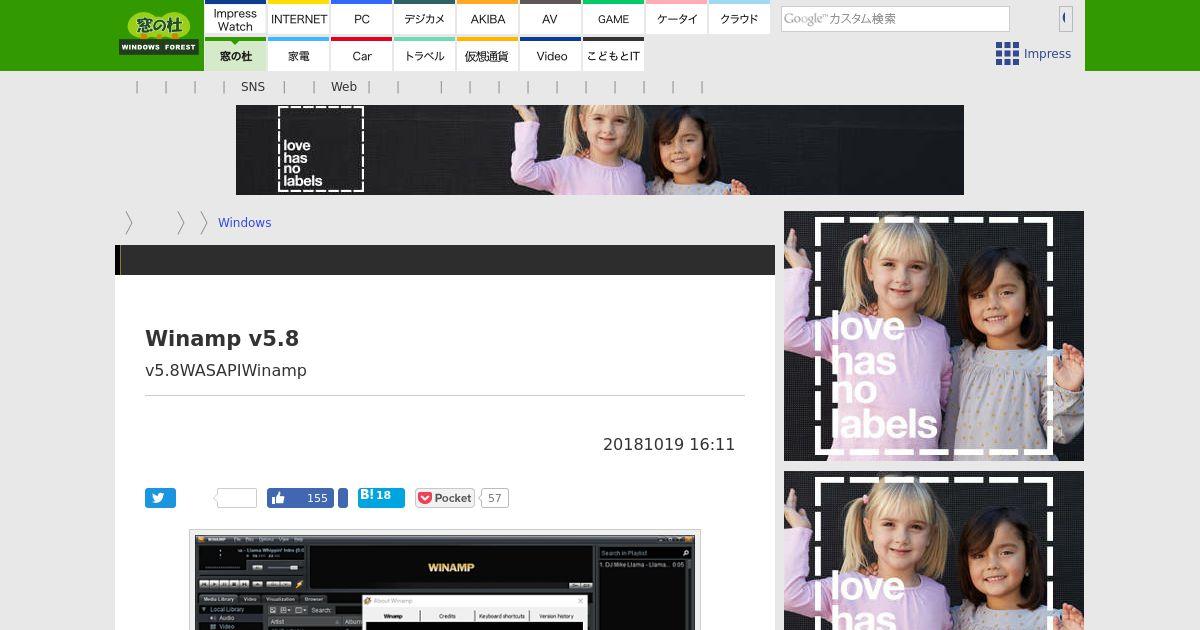
Task: Open the デジカメ tab
Action: [425, 19]
